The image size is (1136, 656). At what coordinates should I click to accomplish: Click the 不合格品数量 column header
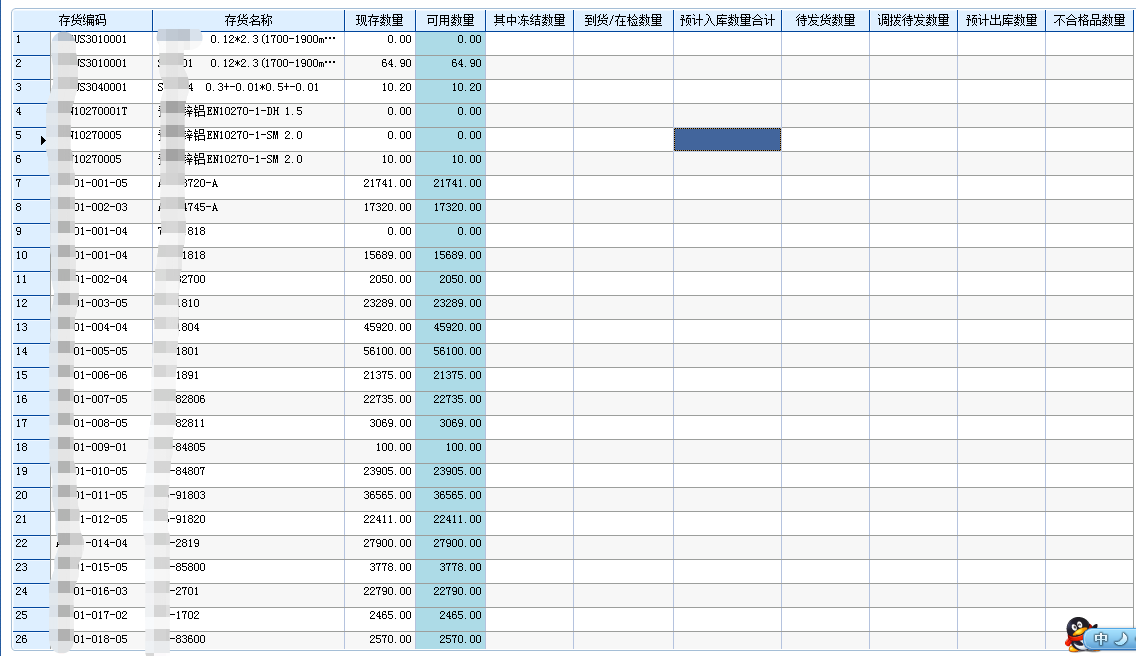pos(1090,20)
